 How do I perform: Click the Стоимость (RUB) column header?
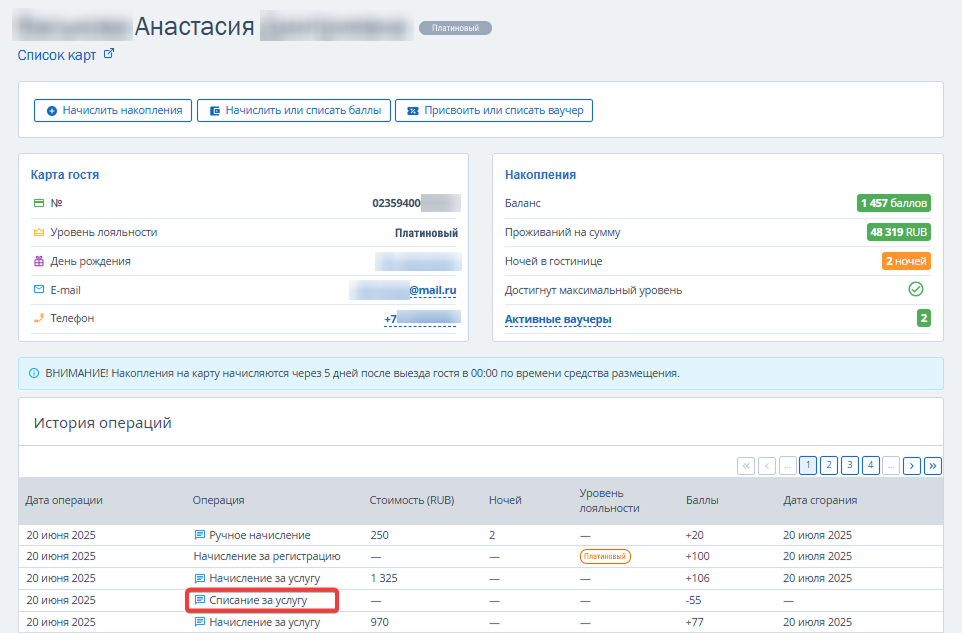[412, 501]
